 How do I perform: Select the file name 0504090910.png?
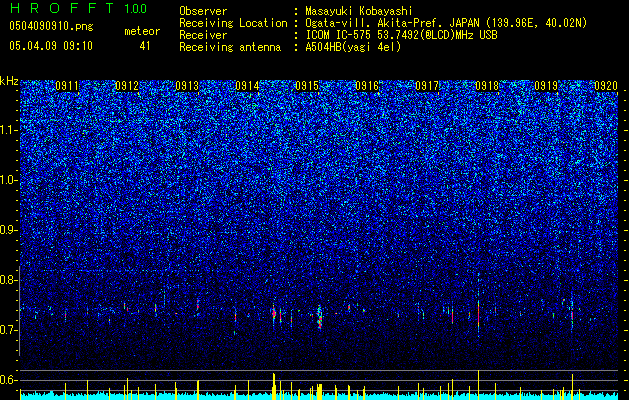click(x=51, y=27)
